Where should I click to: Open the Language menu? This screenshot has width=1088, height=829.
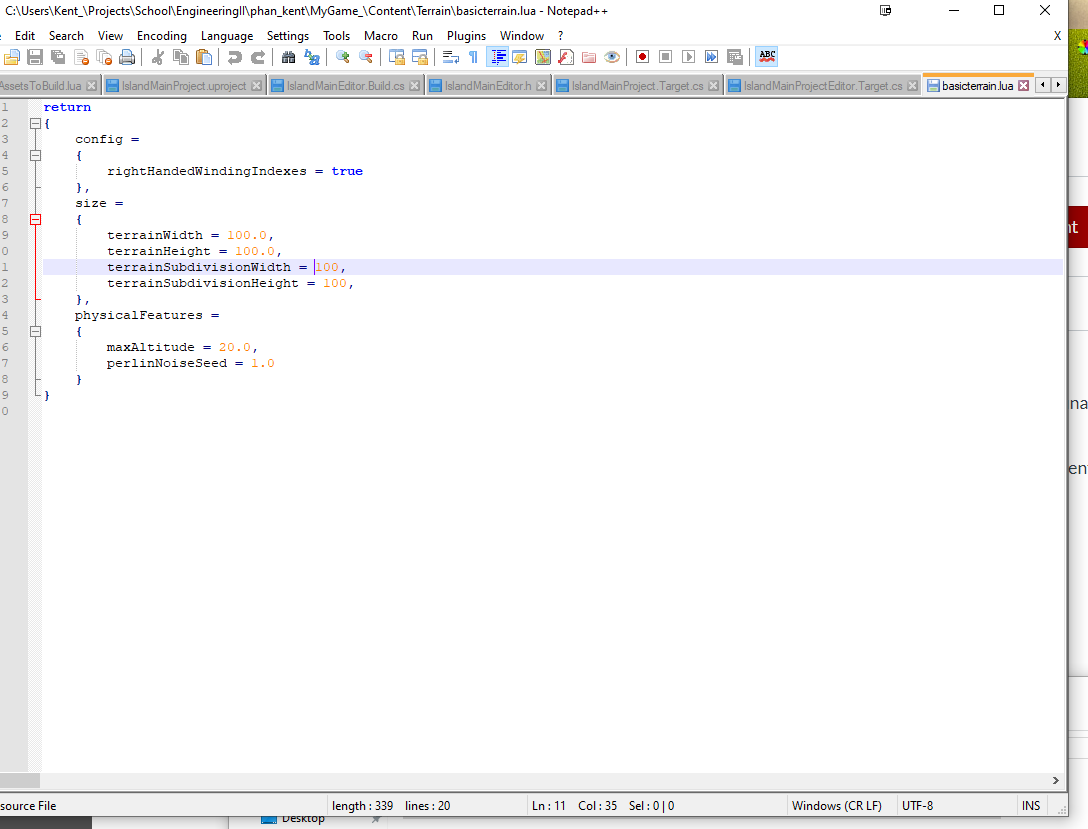(x=227, y=36)
